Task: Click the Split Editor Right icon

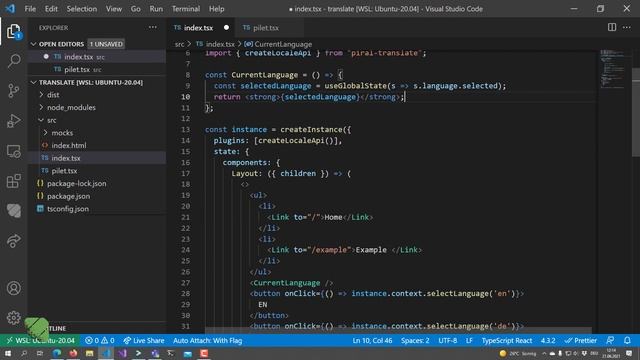Action: pos(611,27)
